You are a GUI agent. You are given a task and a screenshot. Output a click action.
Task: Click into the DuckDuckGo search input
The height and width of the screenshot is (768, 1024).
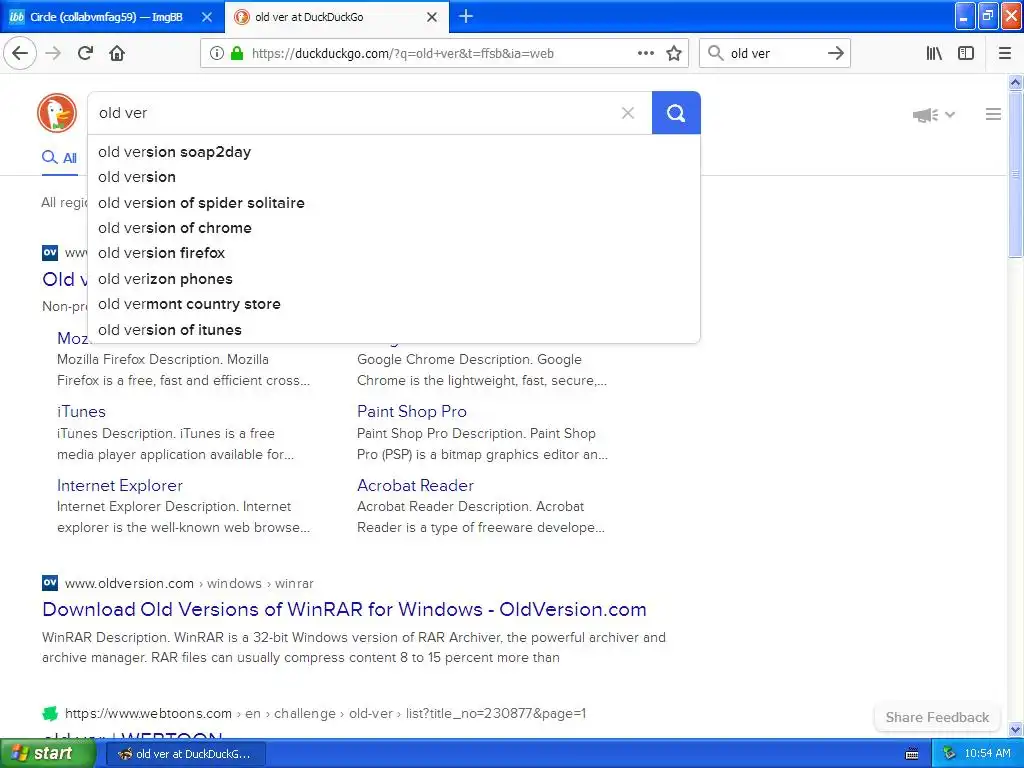pos(353,113)
